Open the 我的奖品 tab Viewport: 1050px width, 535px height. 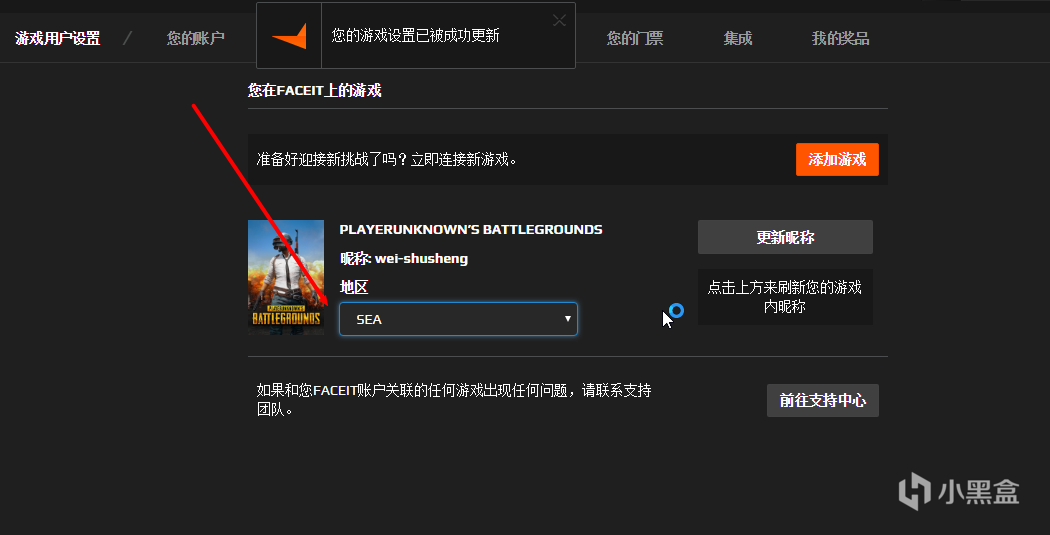[x=840, y=39]
